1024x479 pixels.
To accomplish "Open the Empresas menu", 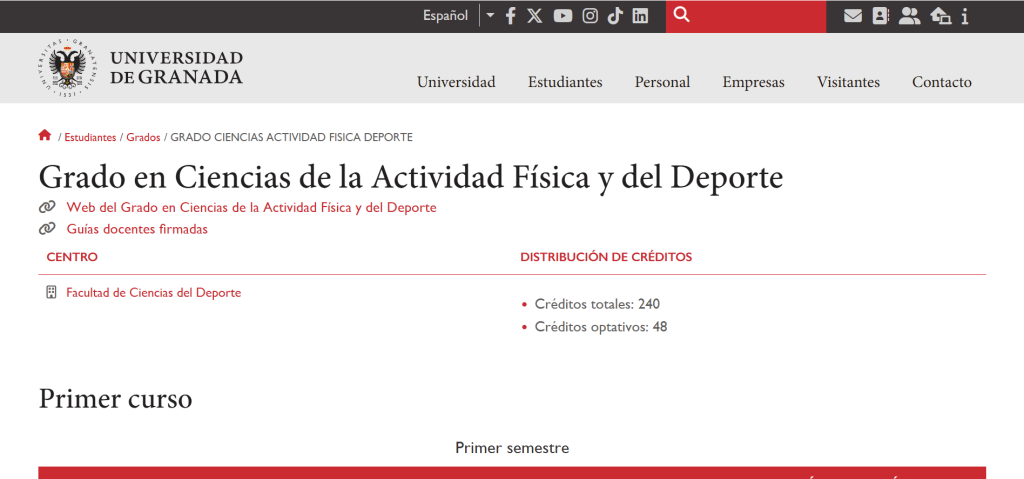I will pyautogui.click(x=753, y=82).
